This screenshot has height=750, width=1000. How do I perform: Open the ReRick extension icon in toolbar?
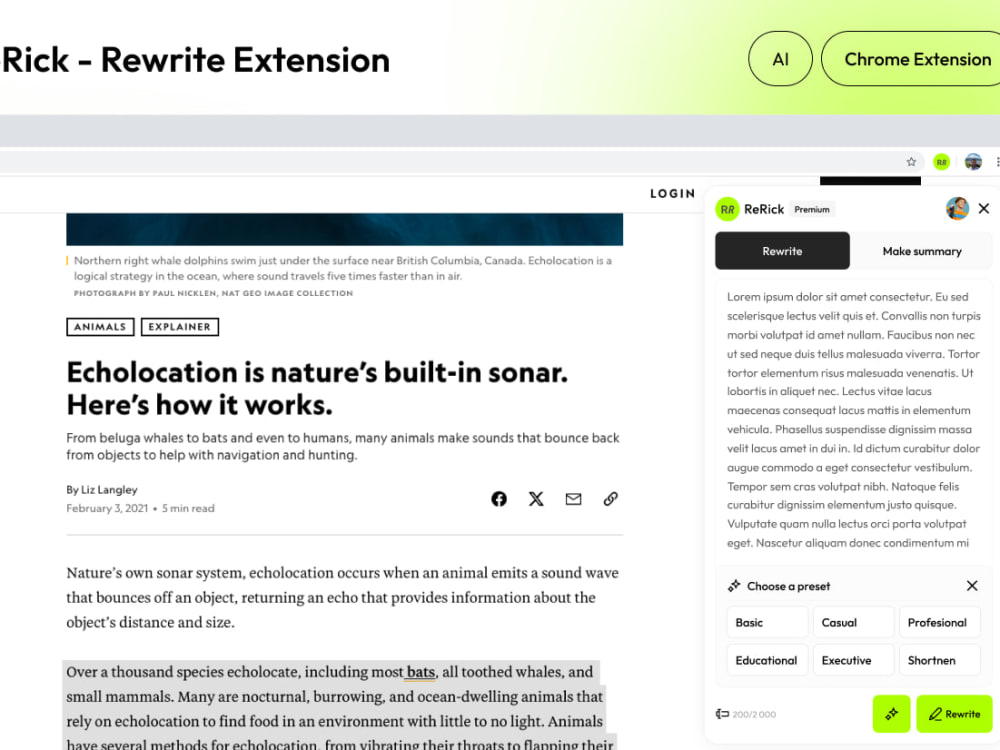click(x=941, y=162)
